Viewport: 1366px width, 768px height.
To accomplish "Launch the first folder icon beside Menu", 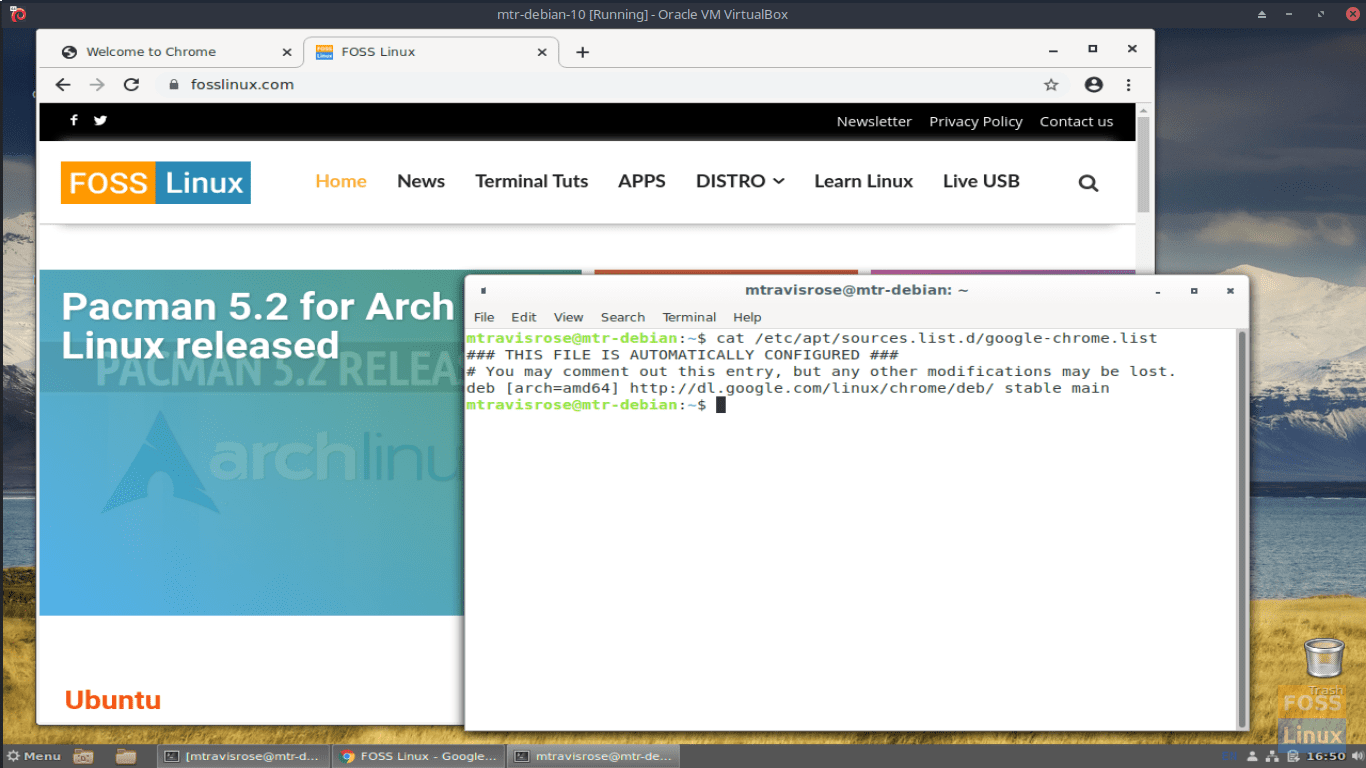I will [84, 756].
